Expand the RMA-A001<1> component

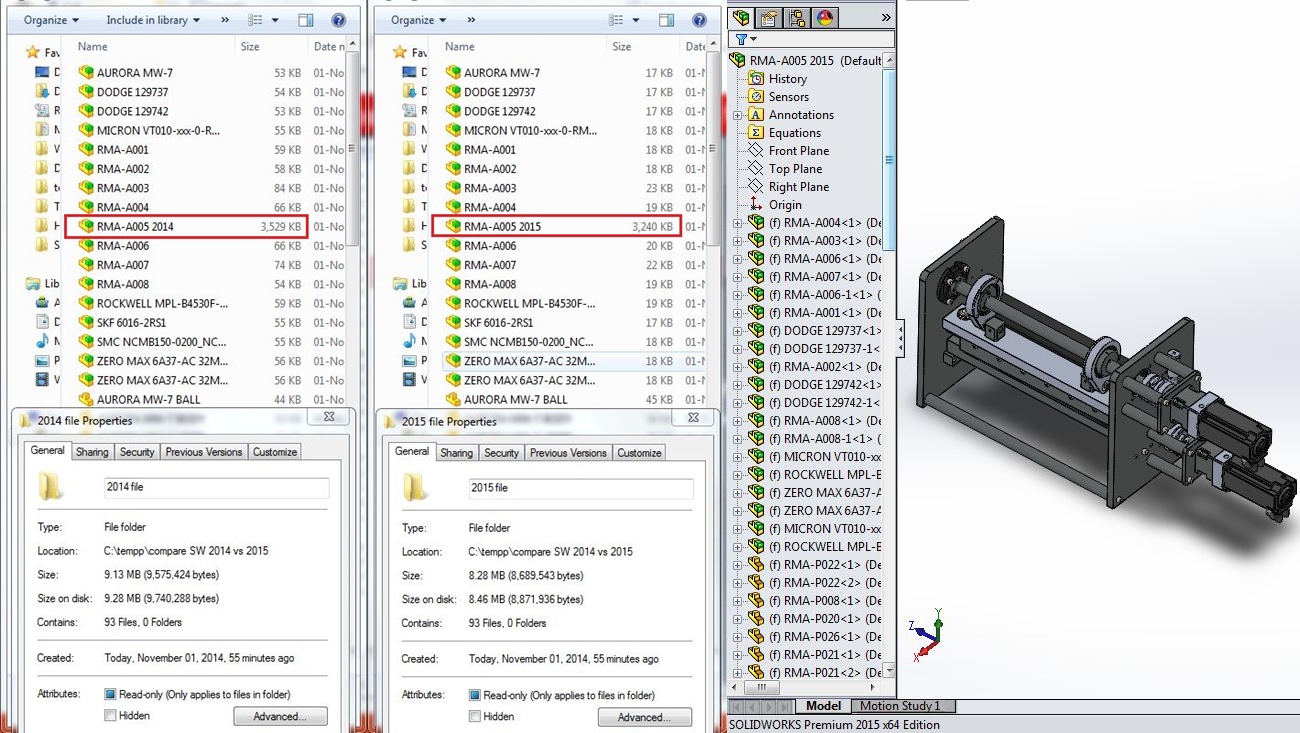click(x=738, y=313)
